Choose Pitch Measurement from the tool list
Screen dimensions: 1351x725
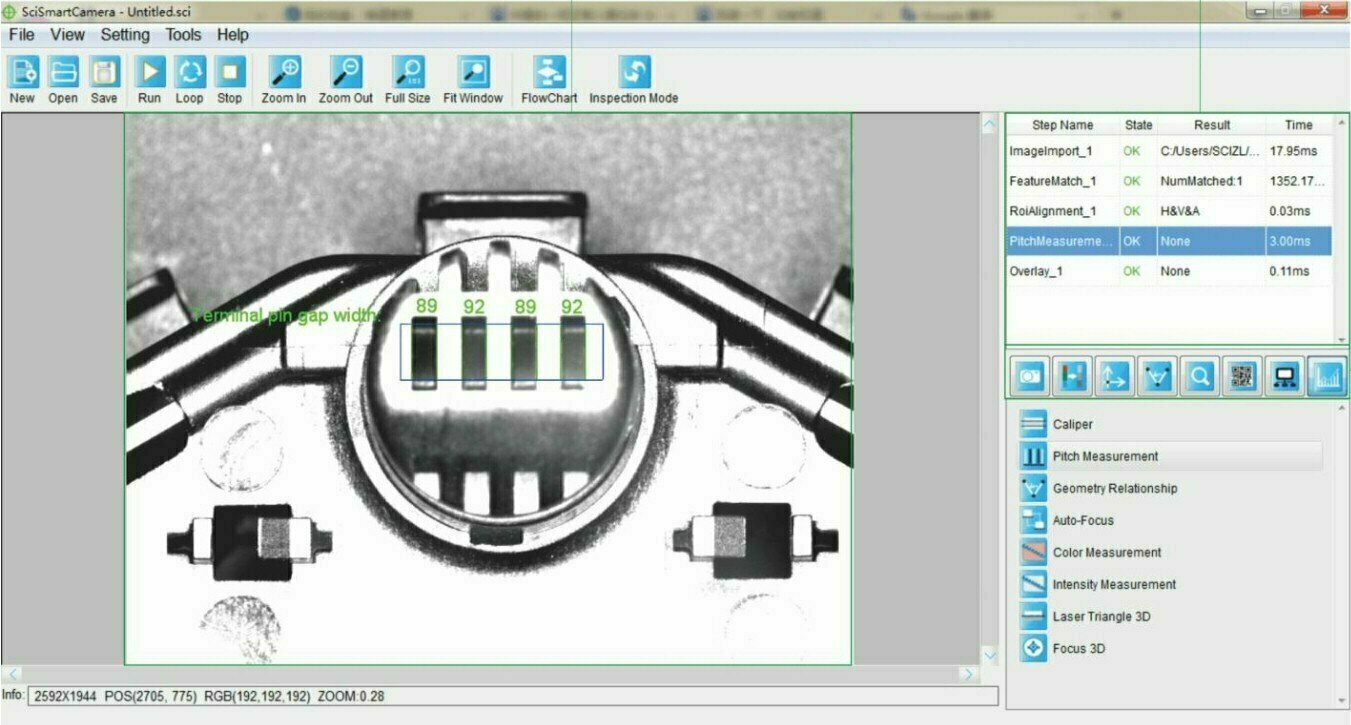[x=1170, y=456]
